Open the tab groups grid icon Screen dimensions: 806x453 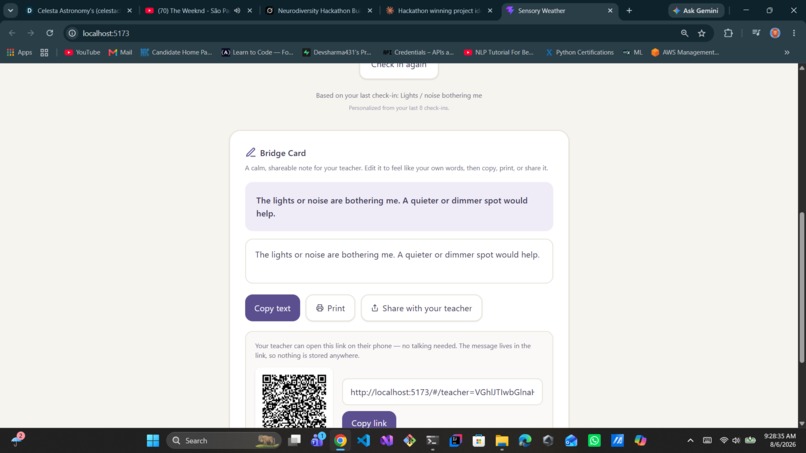44,52
